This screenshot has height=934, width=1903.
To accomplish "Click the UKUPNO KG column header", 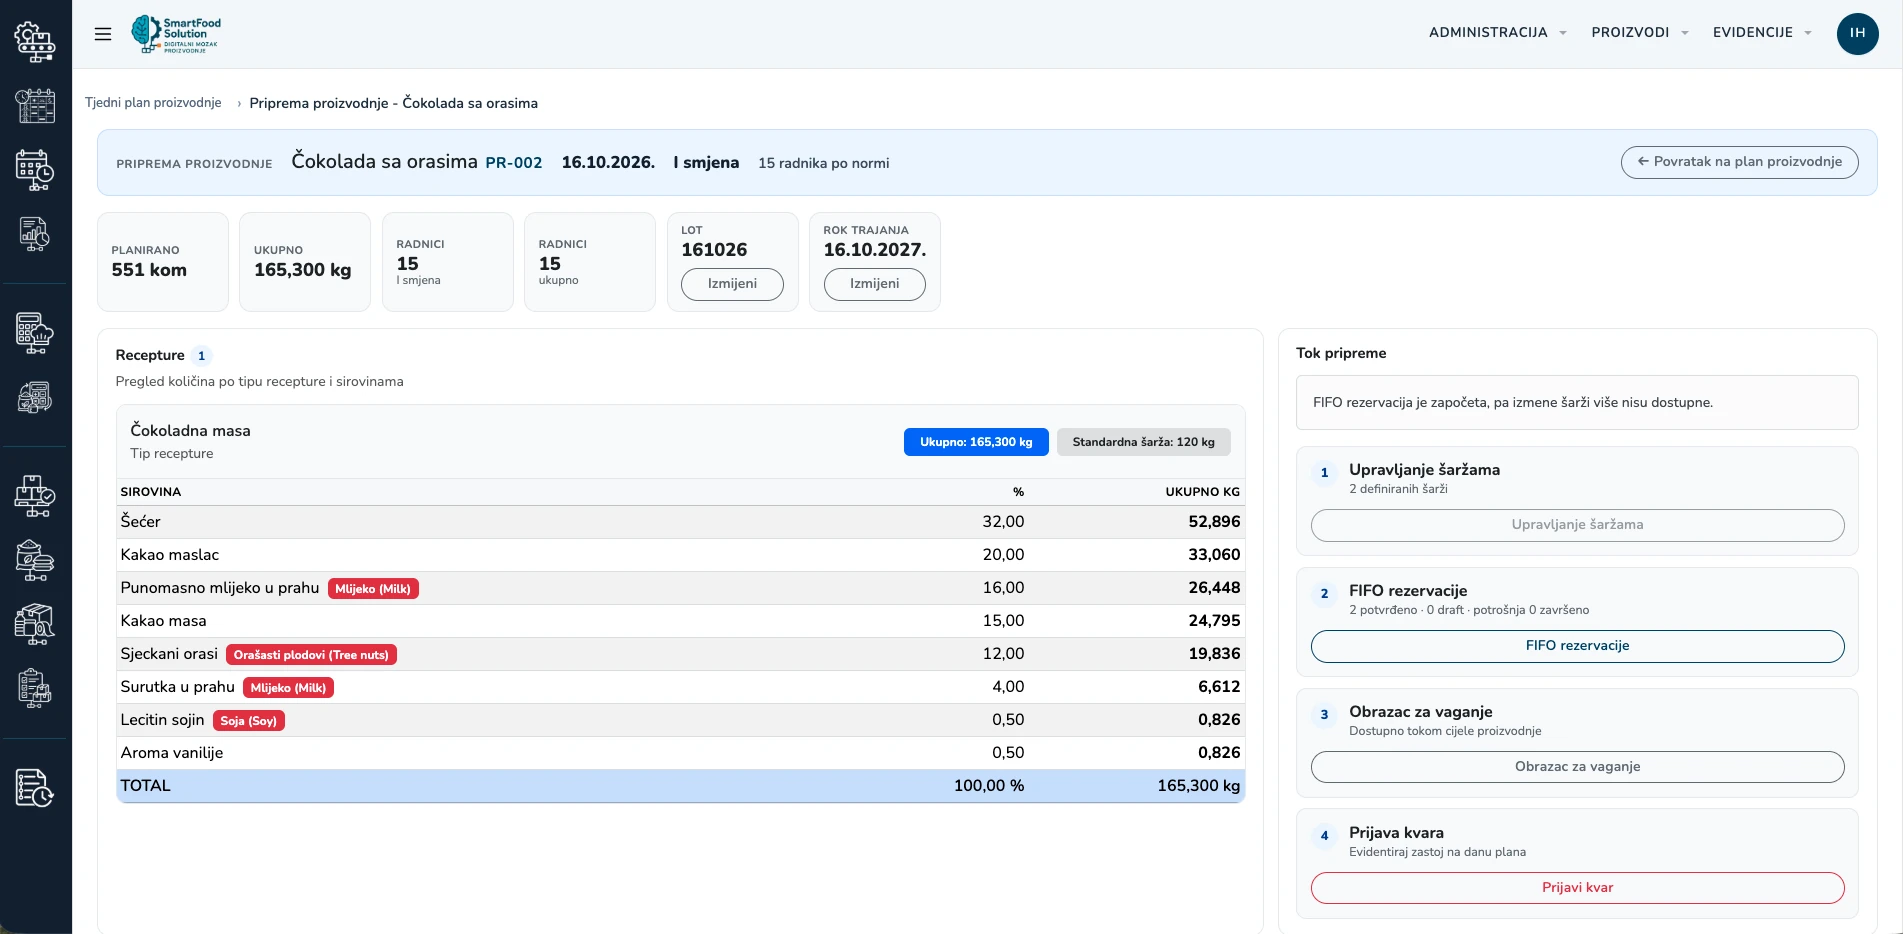I will (1202, 492).
